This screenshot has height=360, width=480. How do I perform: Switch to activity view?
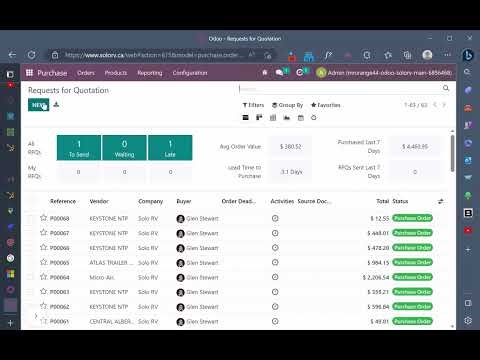pos(314,117)
